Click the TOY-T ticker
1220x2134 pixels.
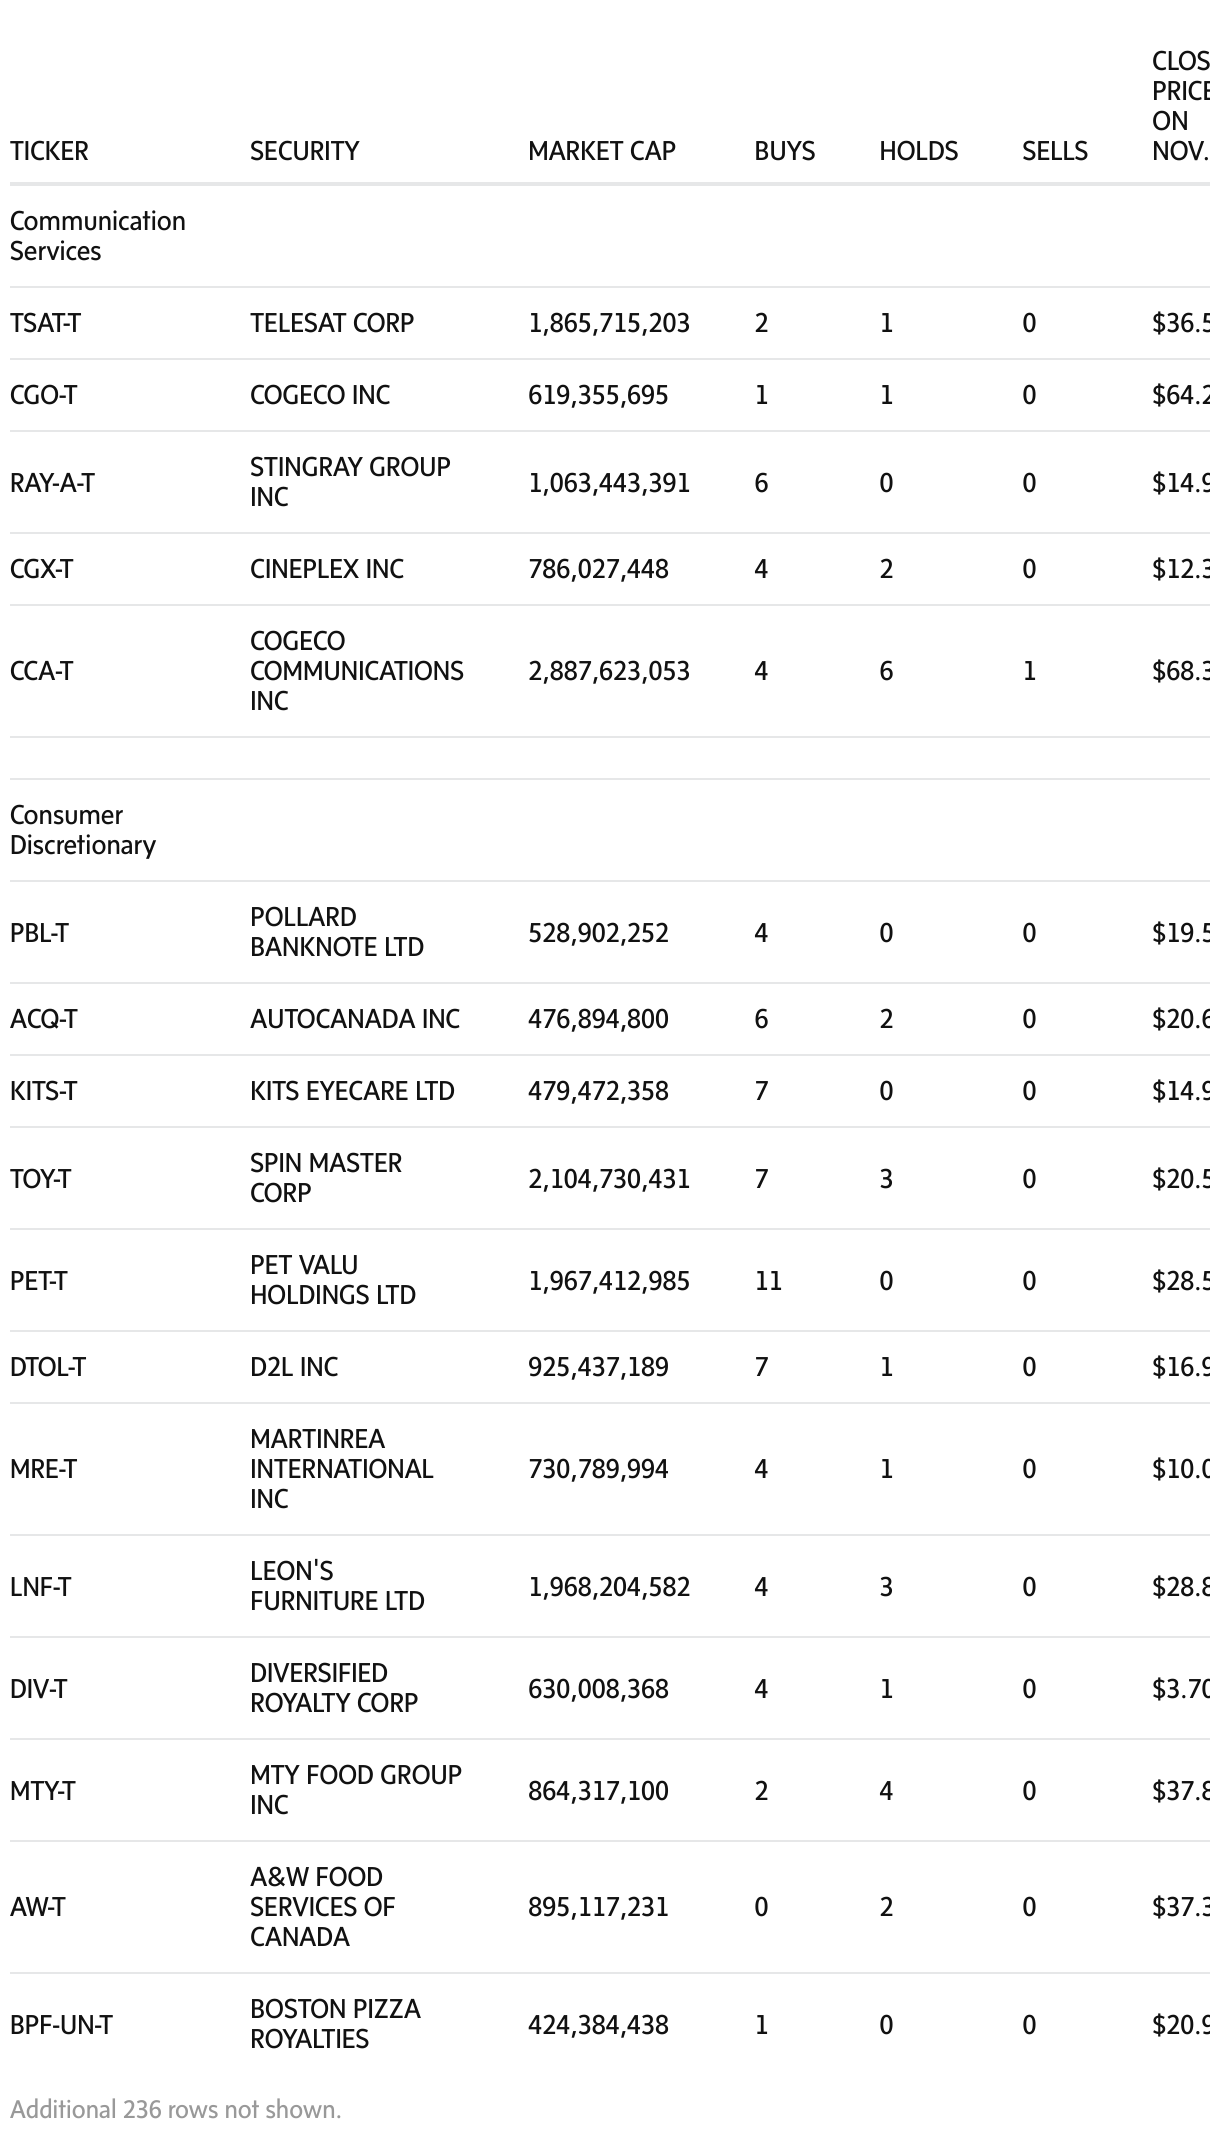(x=40, y=1179)
